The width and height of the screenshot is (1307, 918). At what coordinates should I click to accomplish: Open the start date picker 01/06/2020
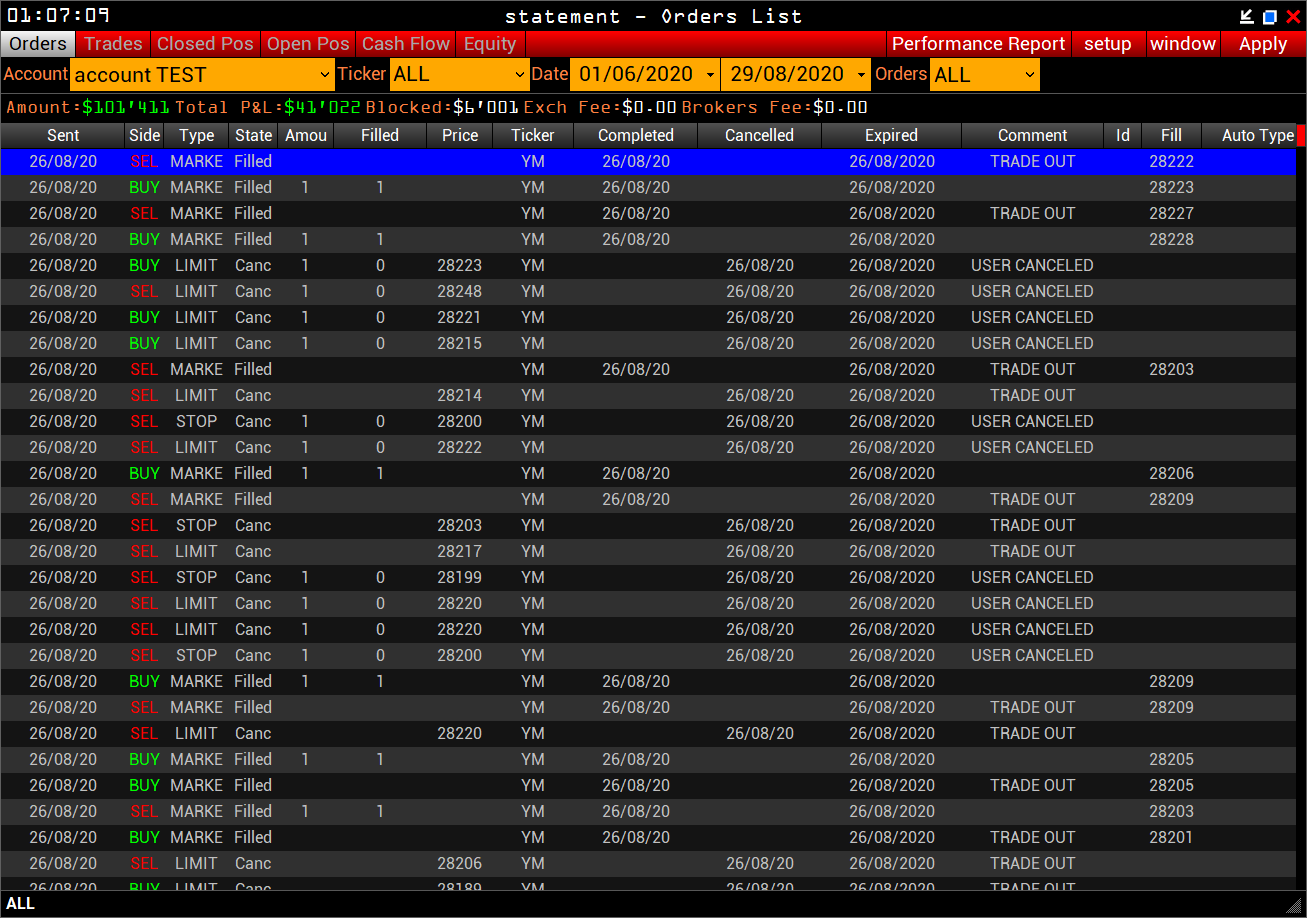644,75
